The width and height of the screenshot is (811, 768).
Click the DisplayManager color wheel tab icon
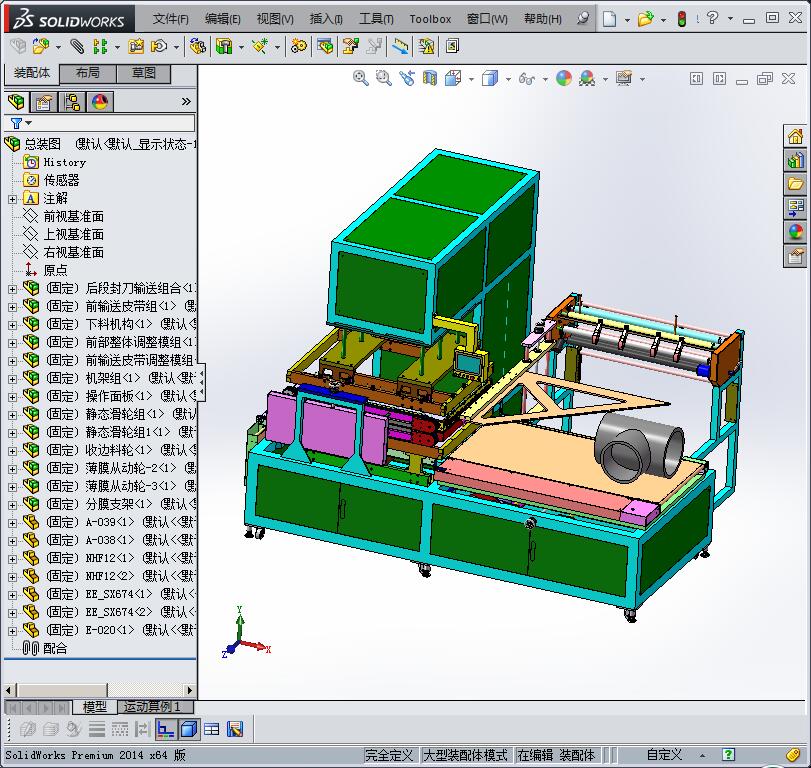pos(99,102)
